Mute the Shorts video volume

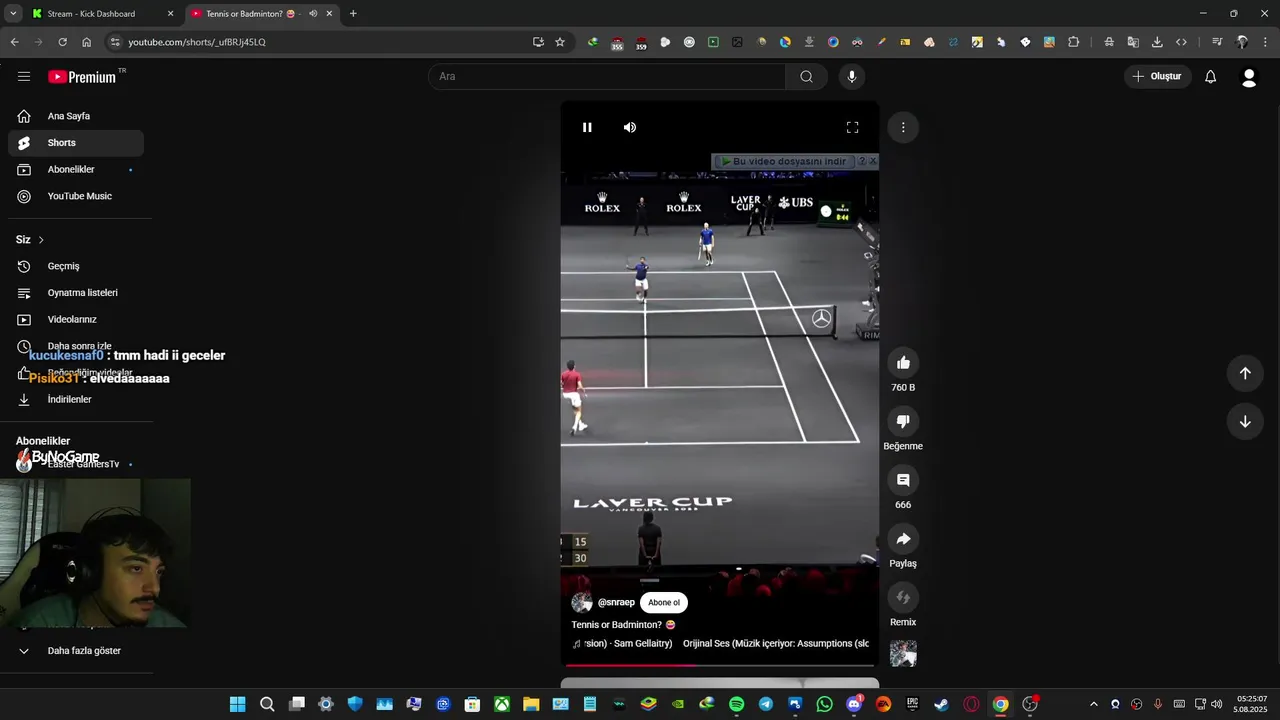tap(630, 127)
